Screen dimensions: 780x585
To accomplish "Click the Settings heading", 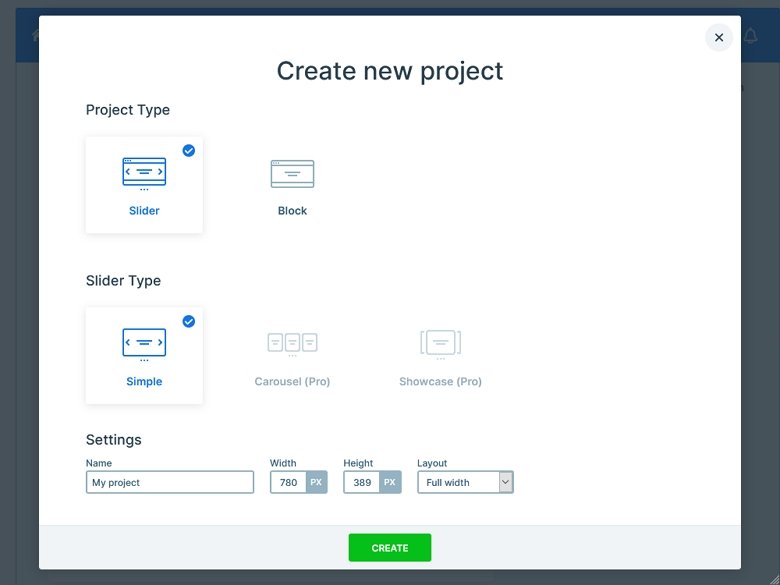I will [113, 440].
